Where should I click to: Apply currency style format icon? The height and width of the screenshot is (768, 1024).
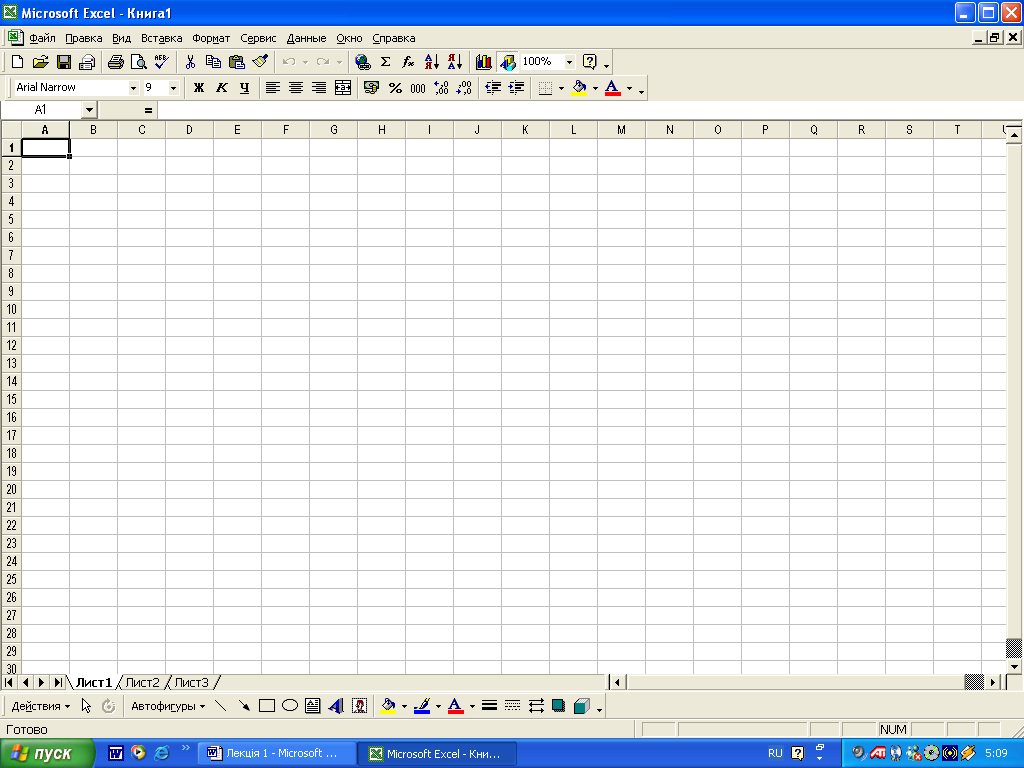(x=372, y=88)
